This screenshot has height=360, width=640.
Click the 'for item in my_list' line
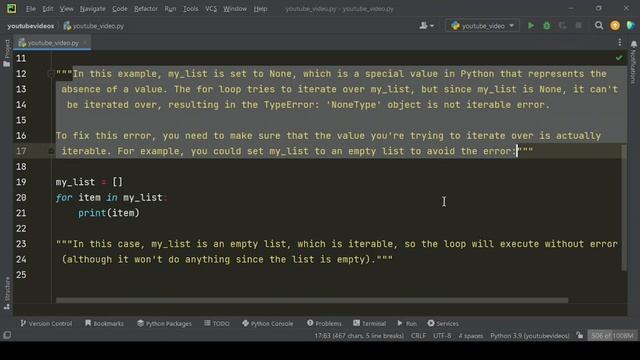point(111,198)
